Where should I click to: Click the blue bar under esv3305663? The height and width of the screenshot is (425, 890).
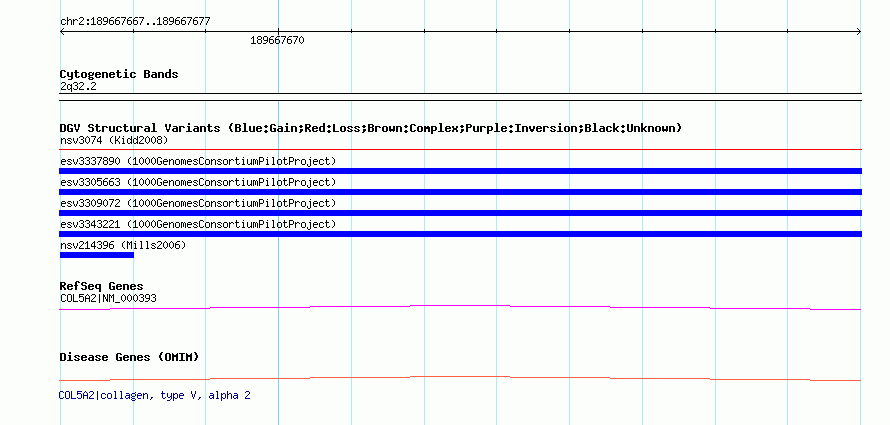point(460,192)
